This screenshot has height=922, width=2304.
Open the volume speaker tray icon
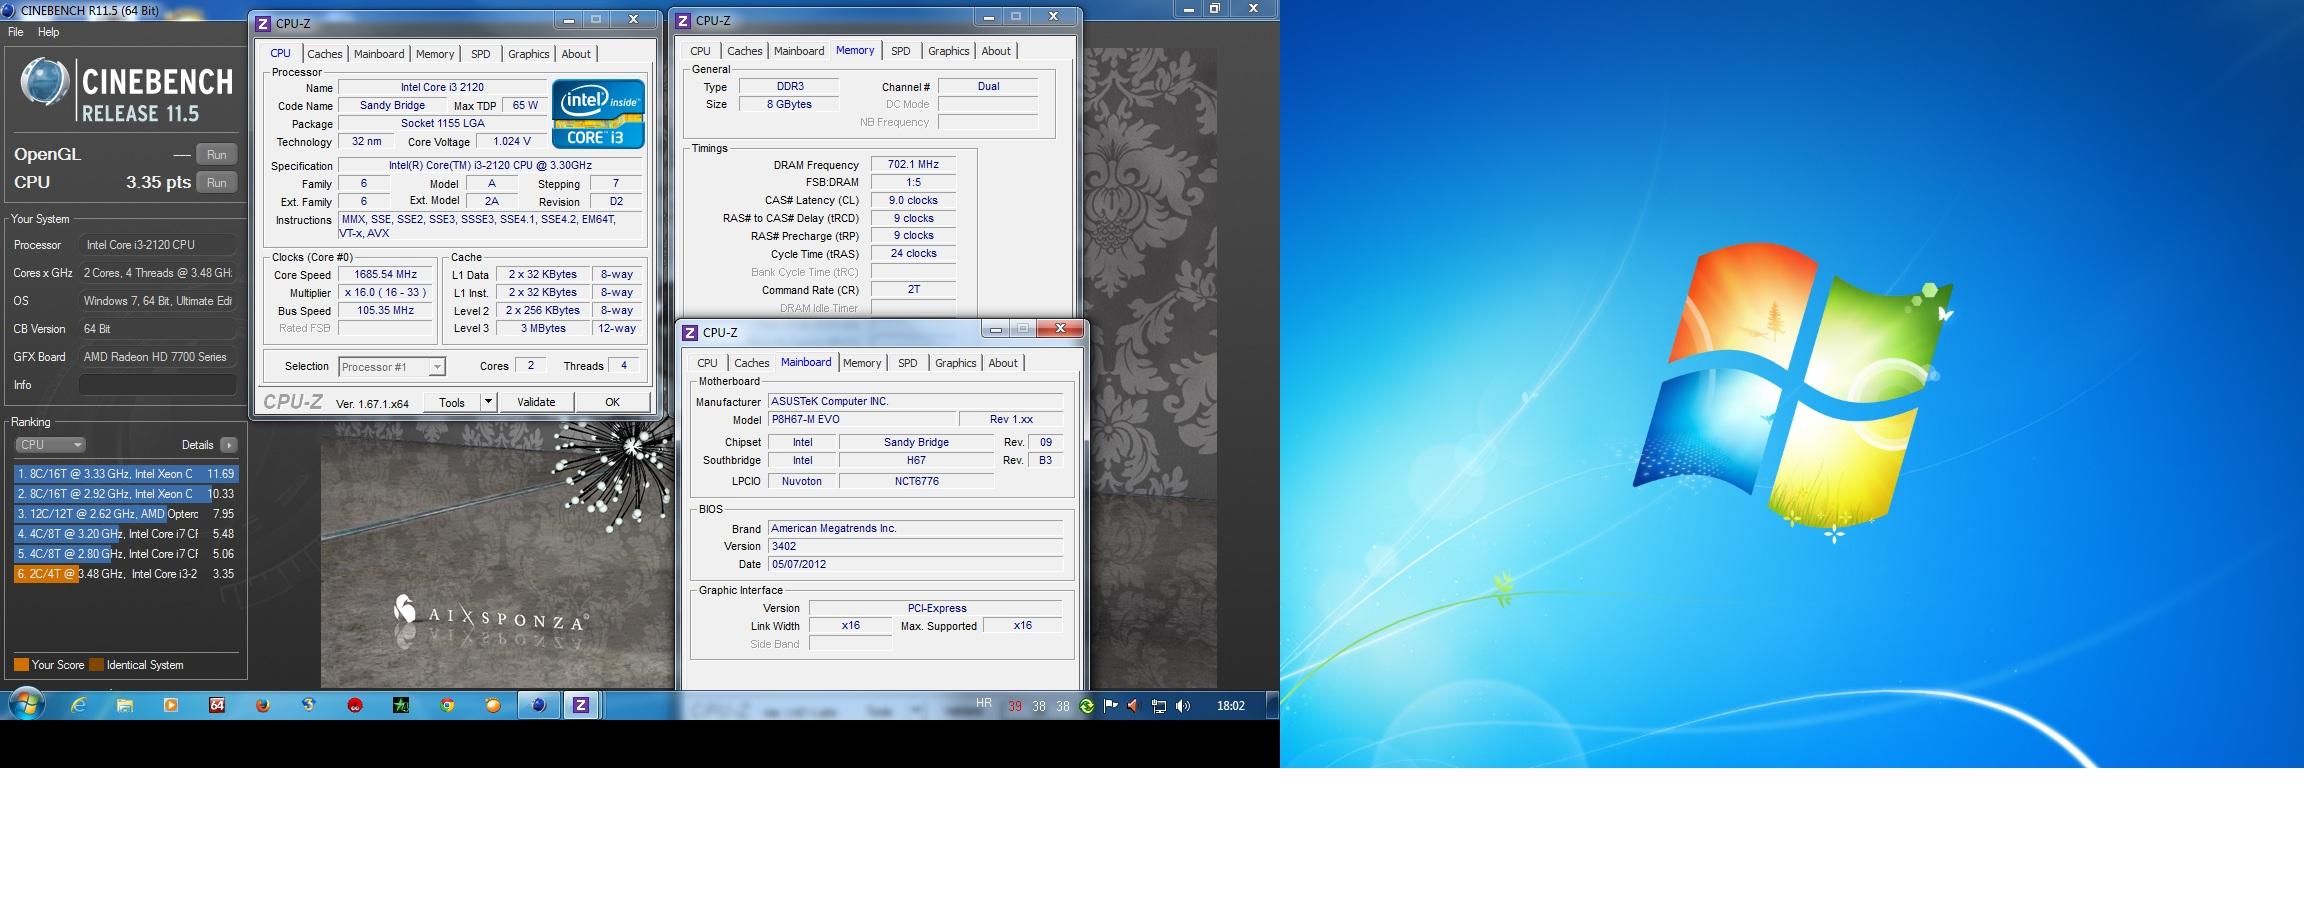1183,706
